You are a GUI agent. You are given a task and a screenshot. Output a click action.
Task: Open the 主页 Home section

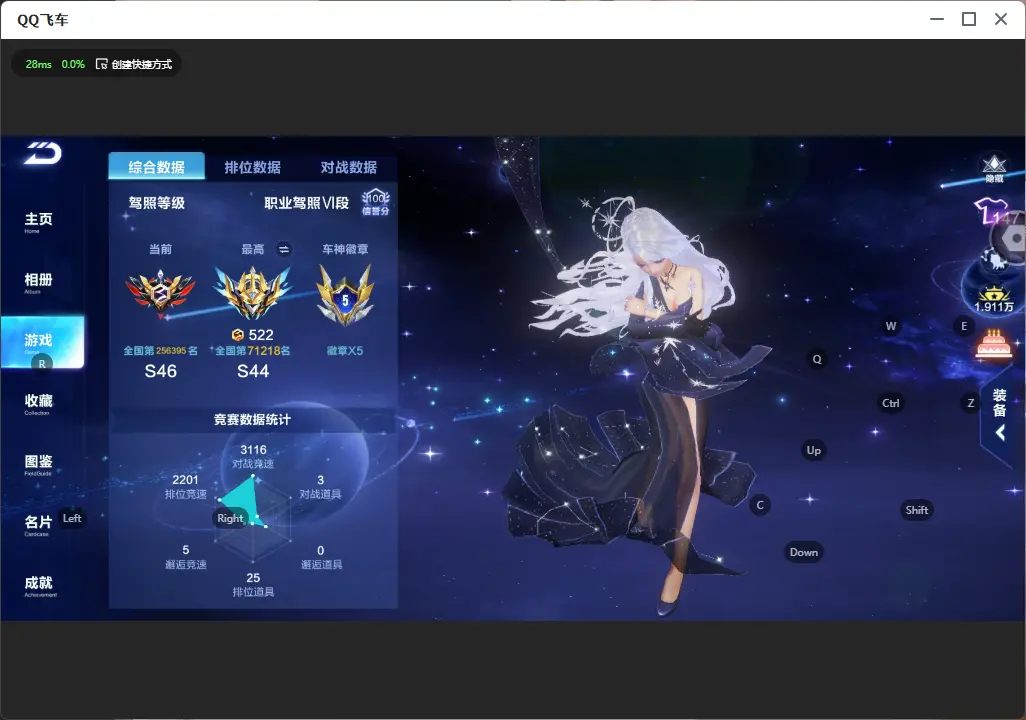click(39, 222)
